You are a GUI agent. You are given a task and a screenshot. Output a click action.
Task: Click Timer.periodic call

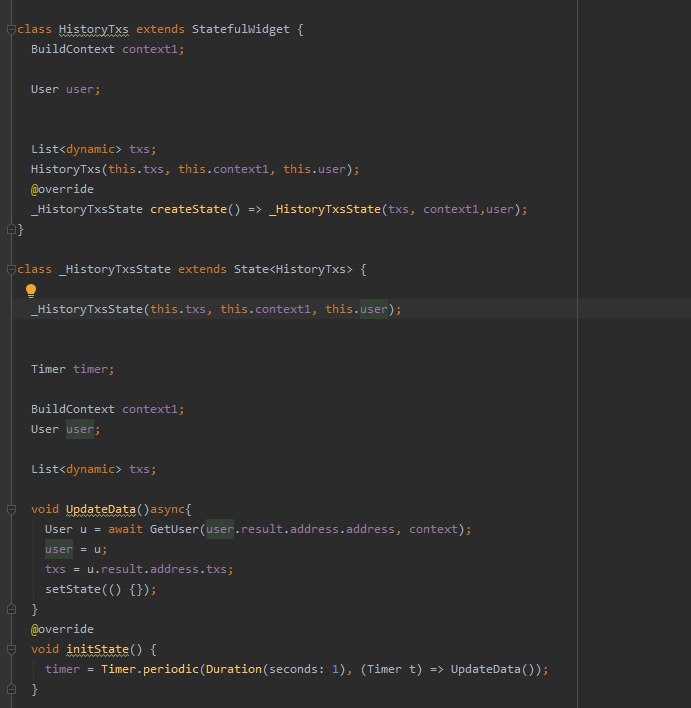coord(149,669)
